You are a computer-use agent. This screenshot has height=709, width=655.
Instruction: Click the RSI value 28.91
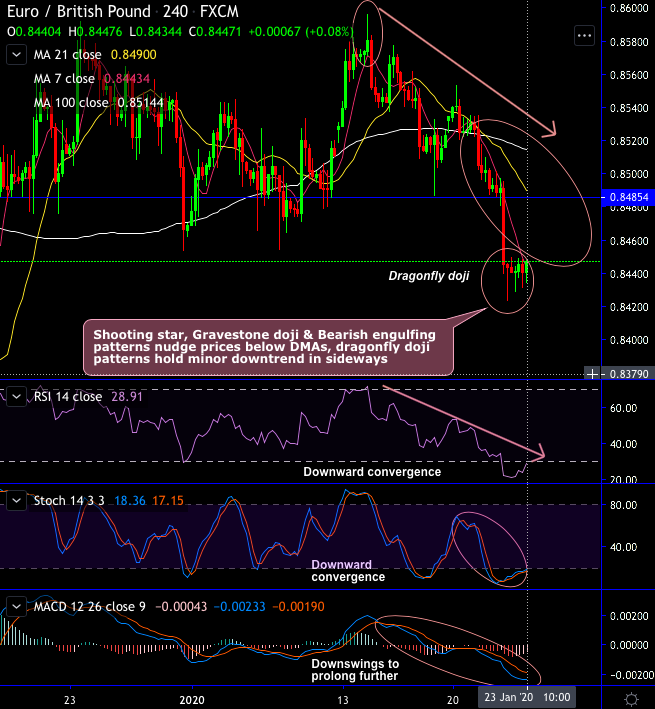pyautogui.click(x=127, y=397)
